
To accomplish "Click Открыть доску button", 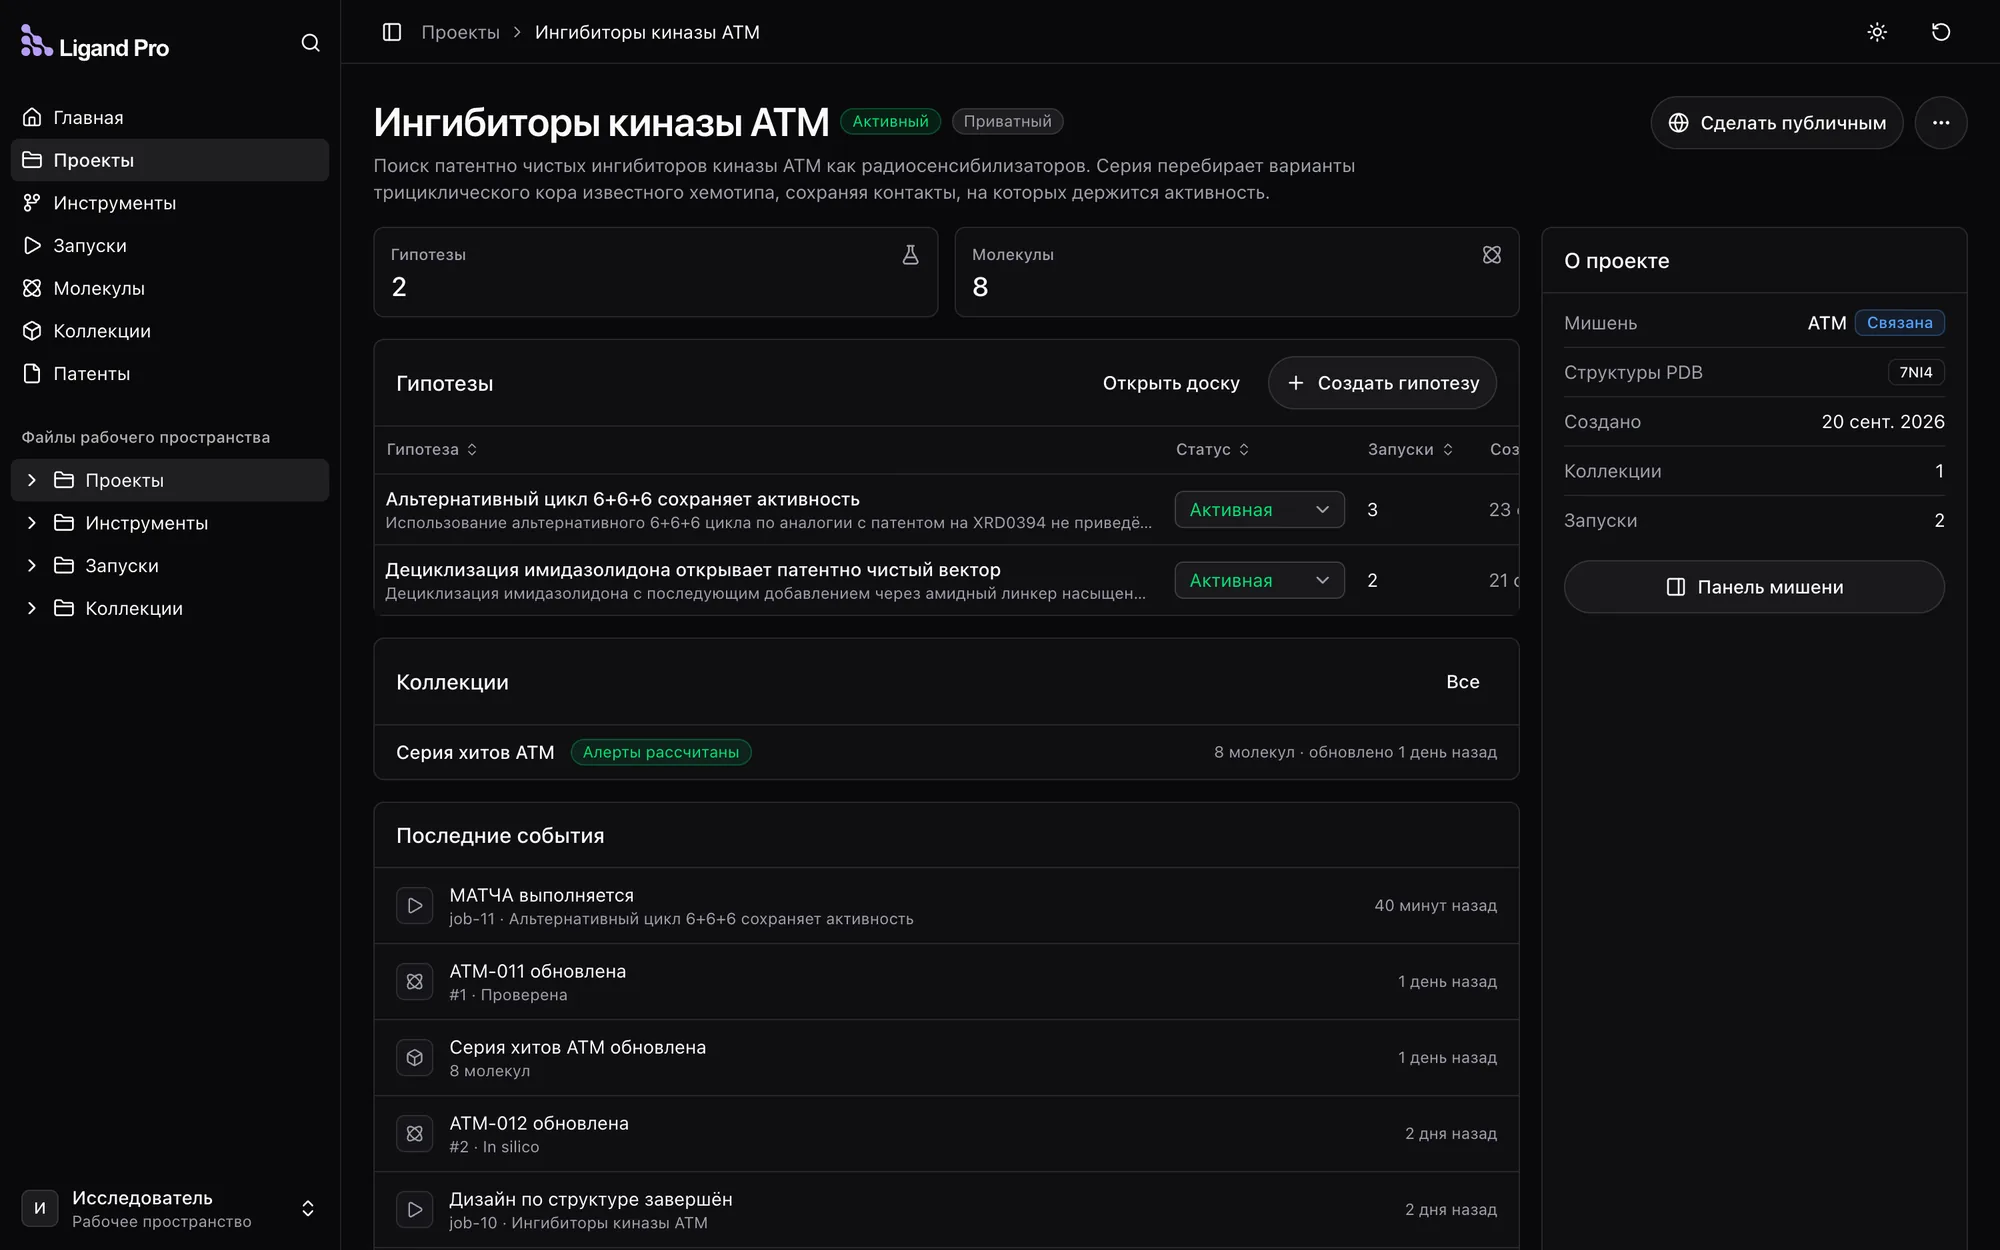I will coord(1171,383).
